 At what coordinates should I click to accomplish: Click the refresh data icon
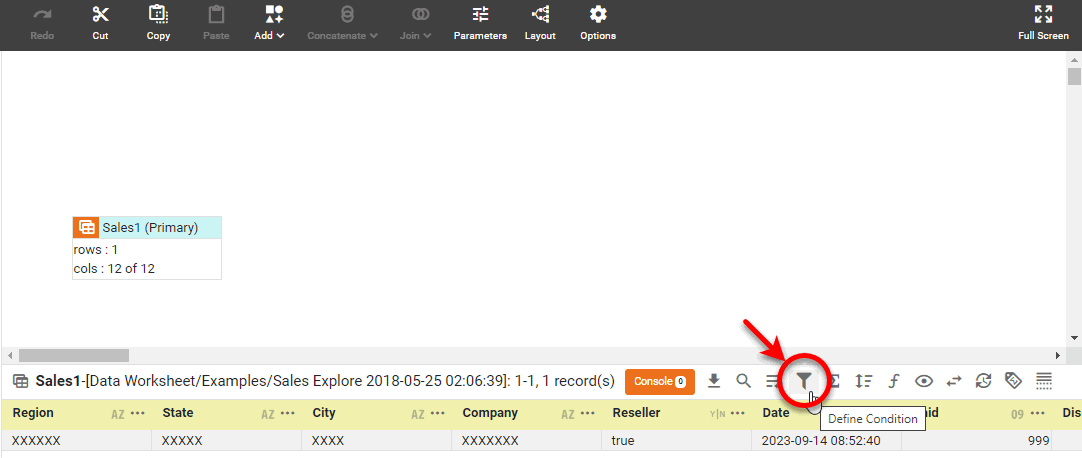pyautogui.click(x=984, y=381)
